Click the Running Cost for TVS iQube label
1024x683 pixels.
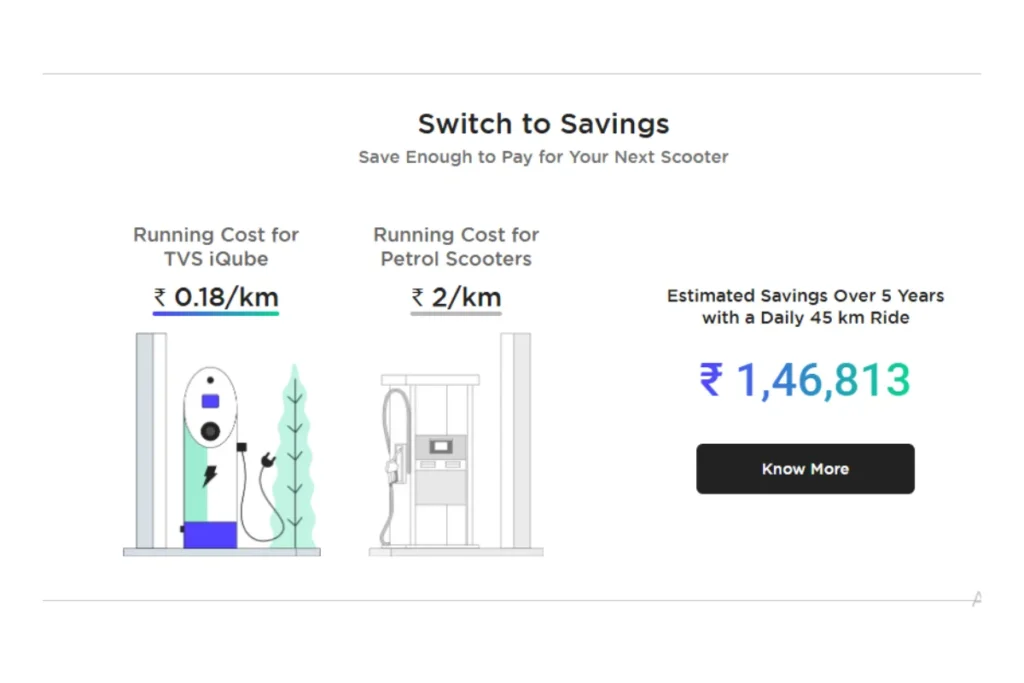pos(216,247)
